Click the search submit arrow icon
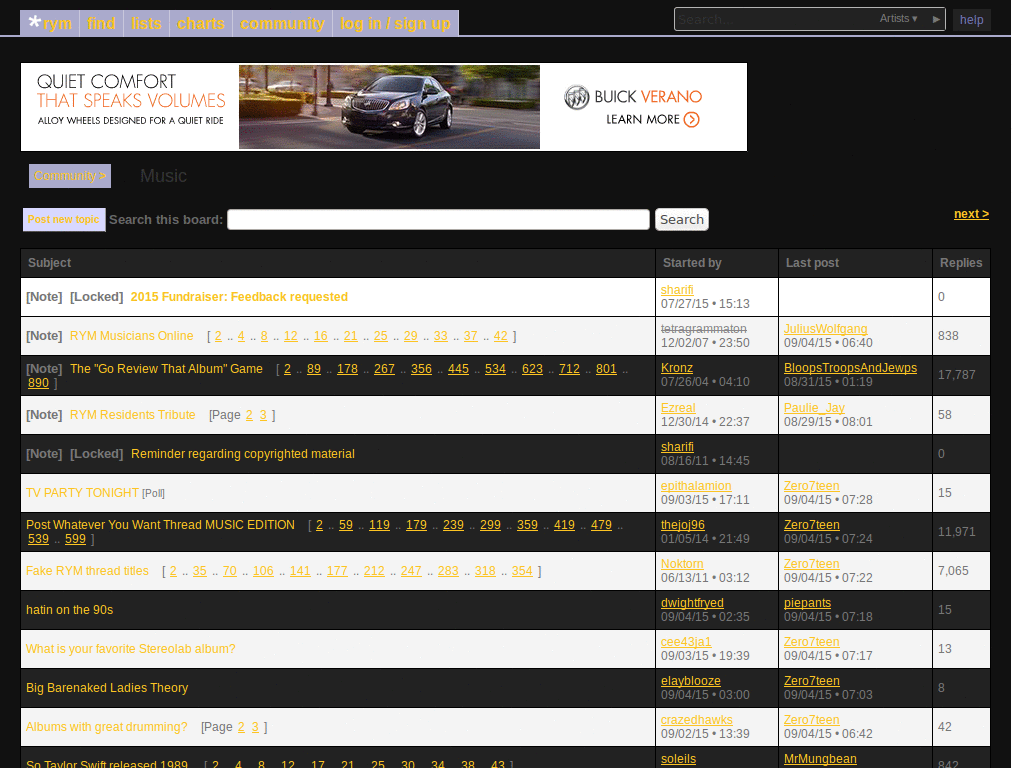Screen dimensions: 1024x768 (x=936, y=19)
